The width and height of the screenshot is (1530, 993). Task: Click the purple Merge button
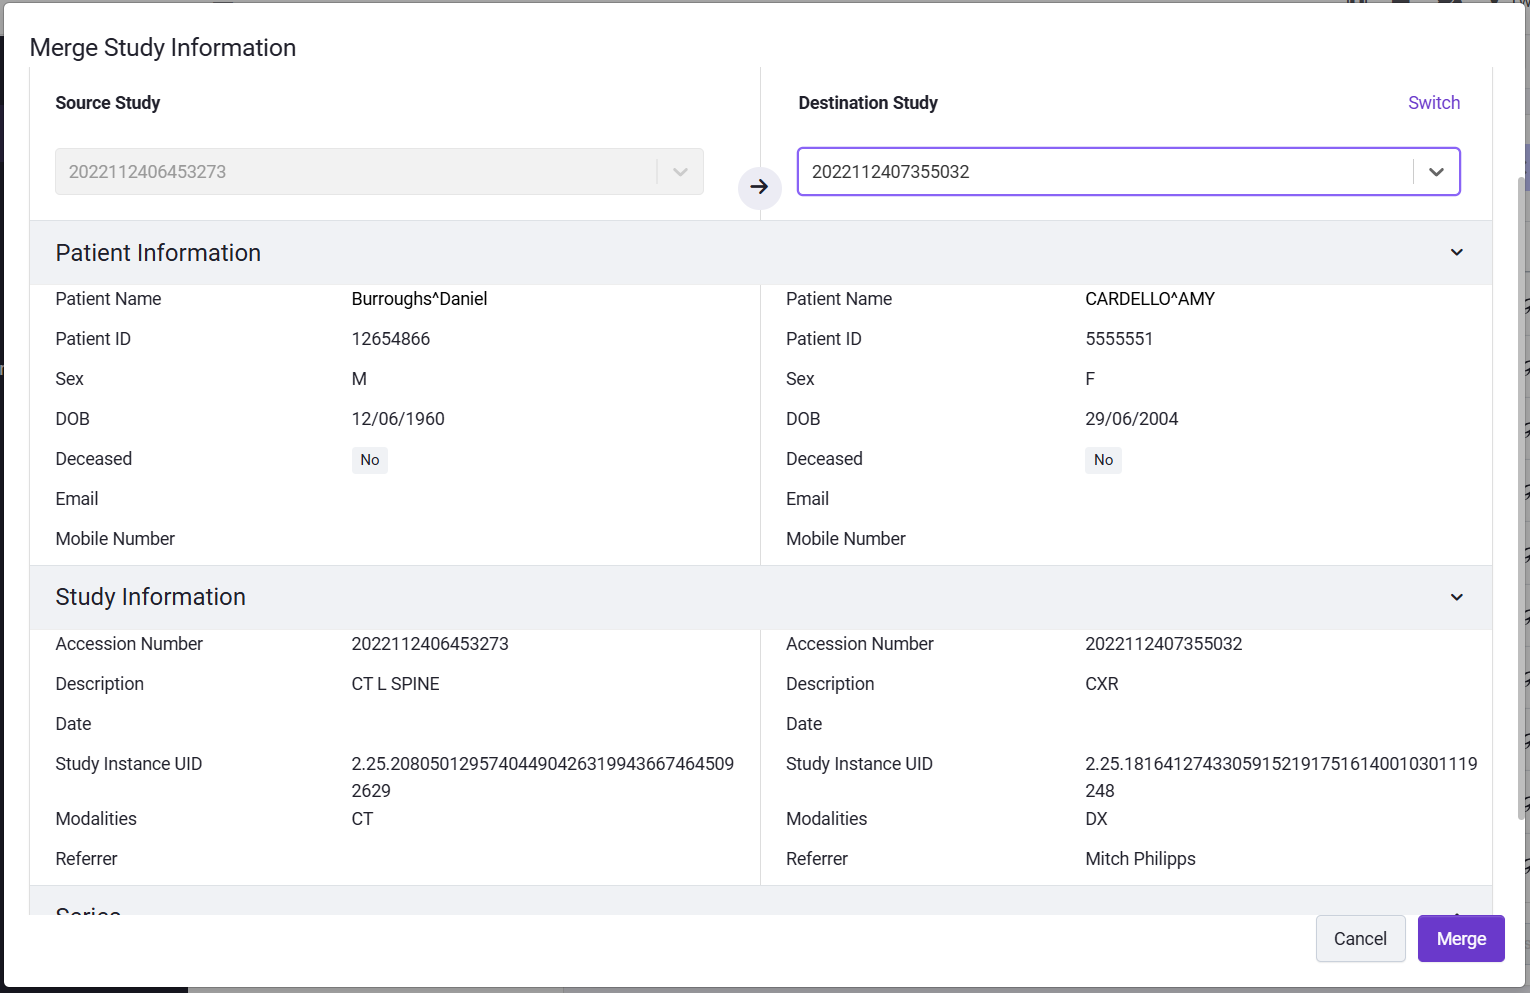pyautogui.click(x=1461, y=939)
